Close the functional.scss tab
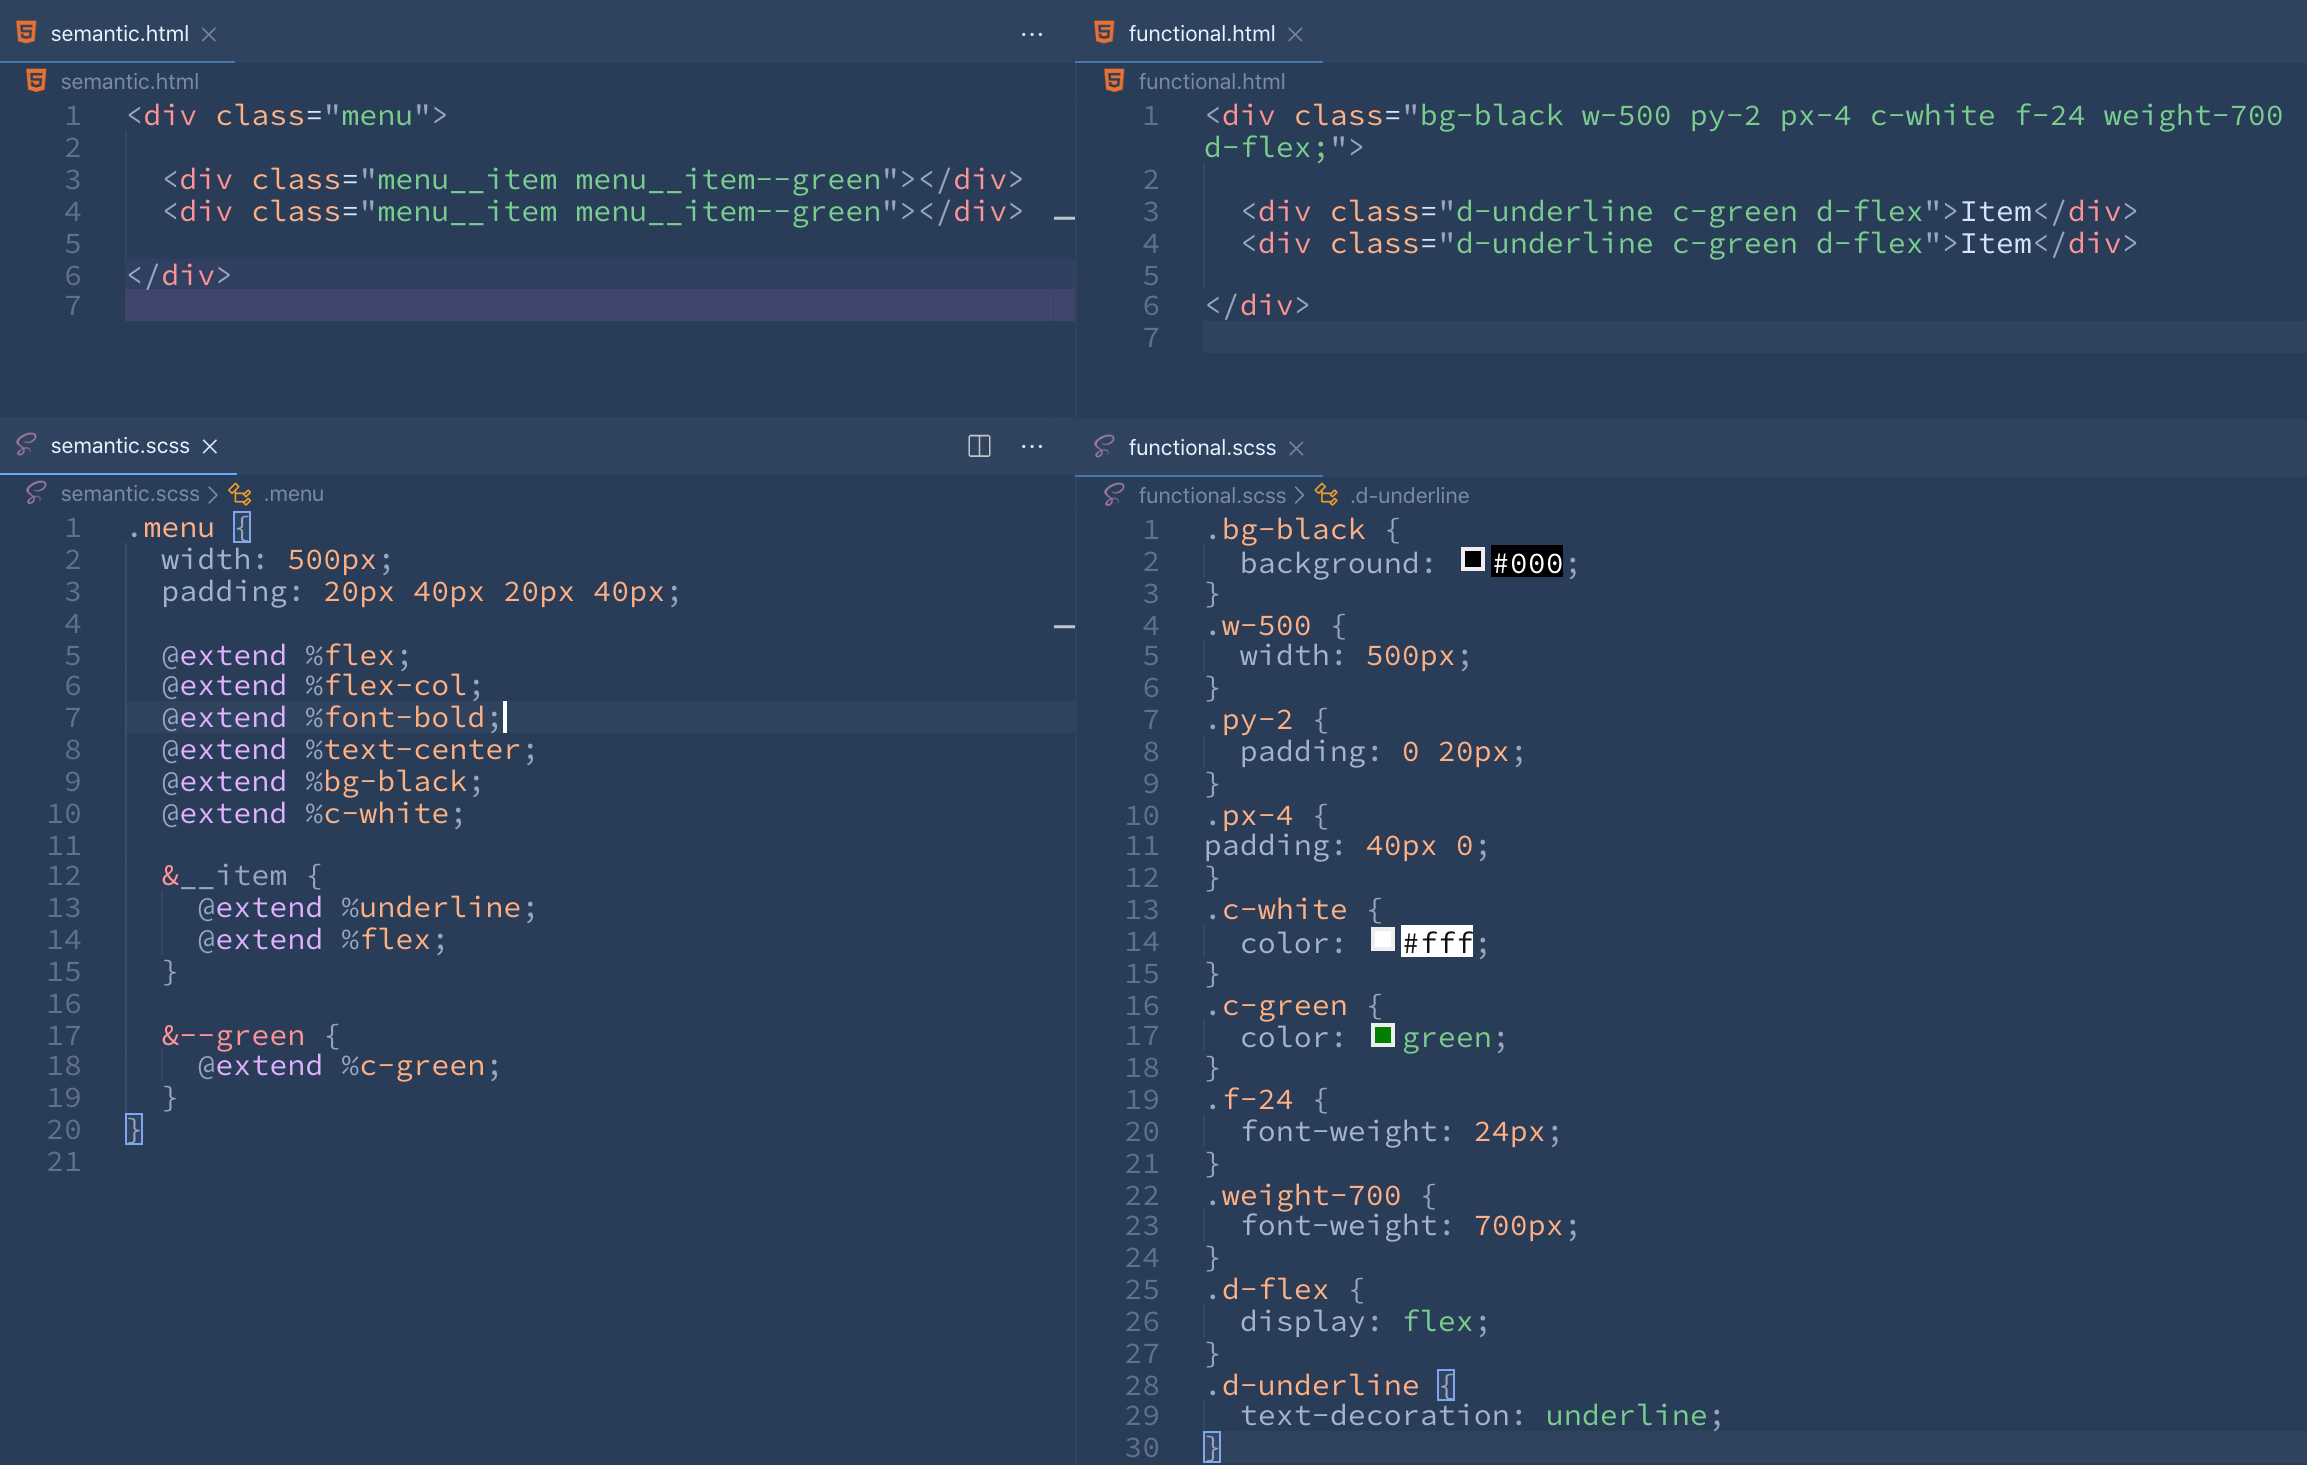The width and height of the screenshot is (2307, 1465). click(x=1296, y=448)
